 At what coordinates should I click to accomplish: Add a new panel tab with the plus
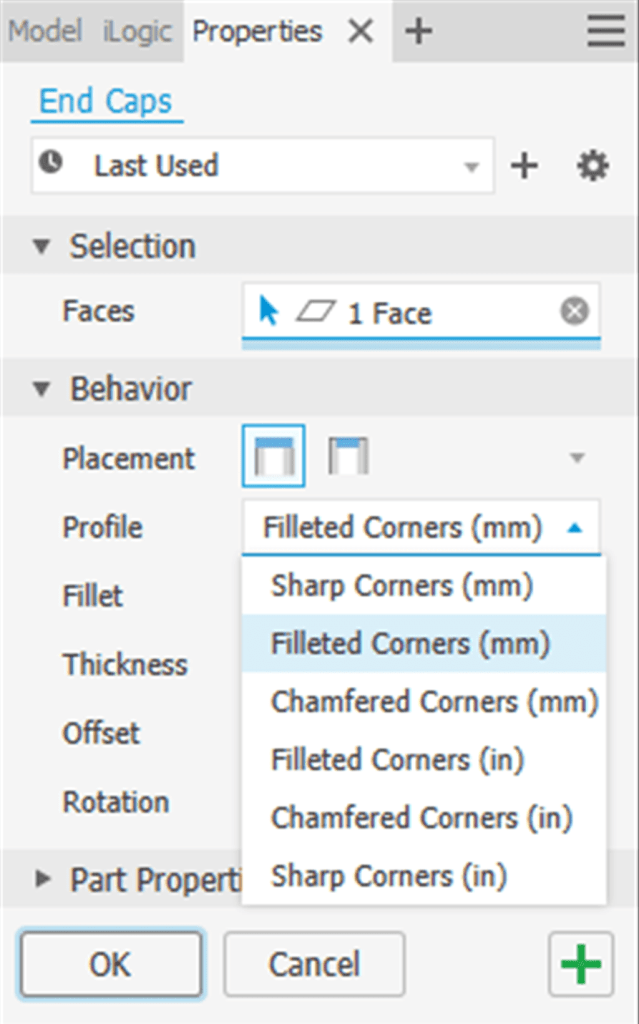pos(418,31)
